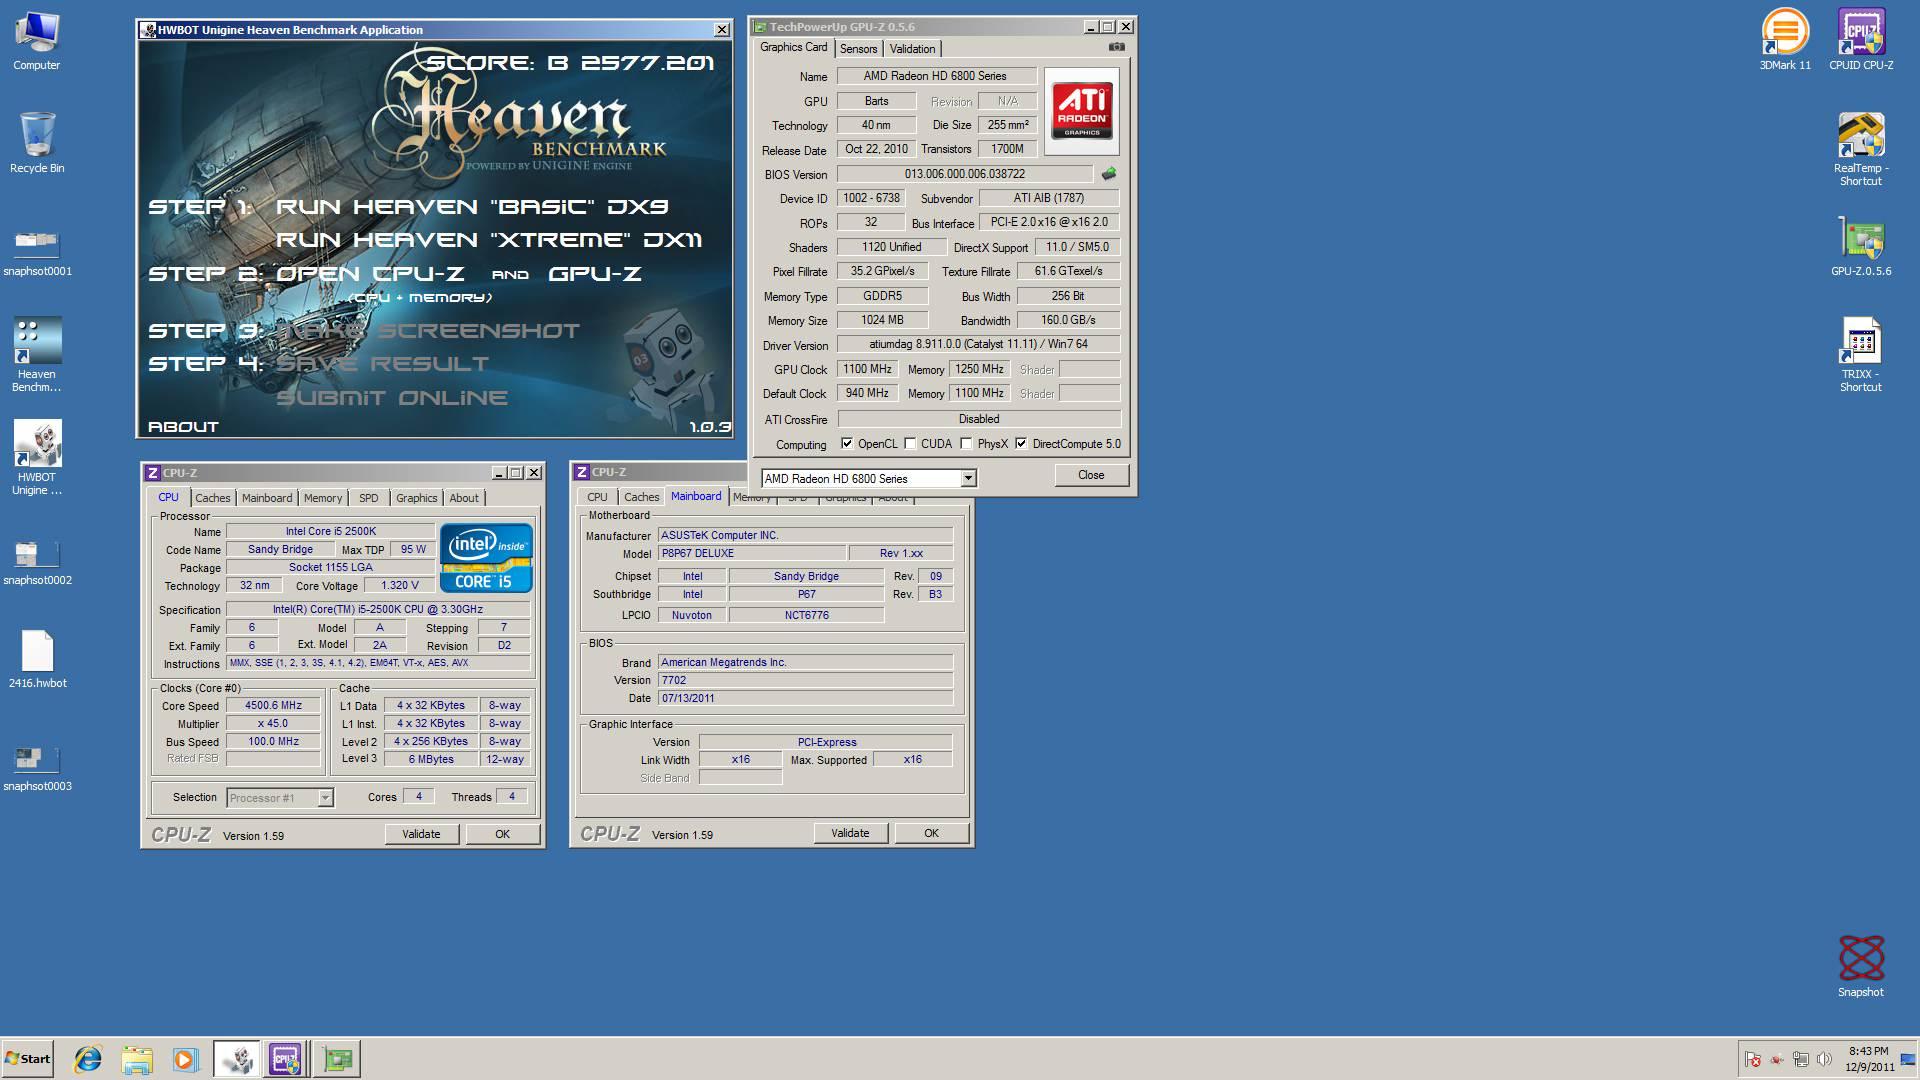
Task: Open Memory tab in left CPU-Z window
Action: point(322,498)
